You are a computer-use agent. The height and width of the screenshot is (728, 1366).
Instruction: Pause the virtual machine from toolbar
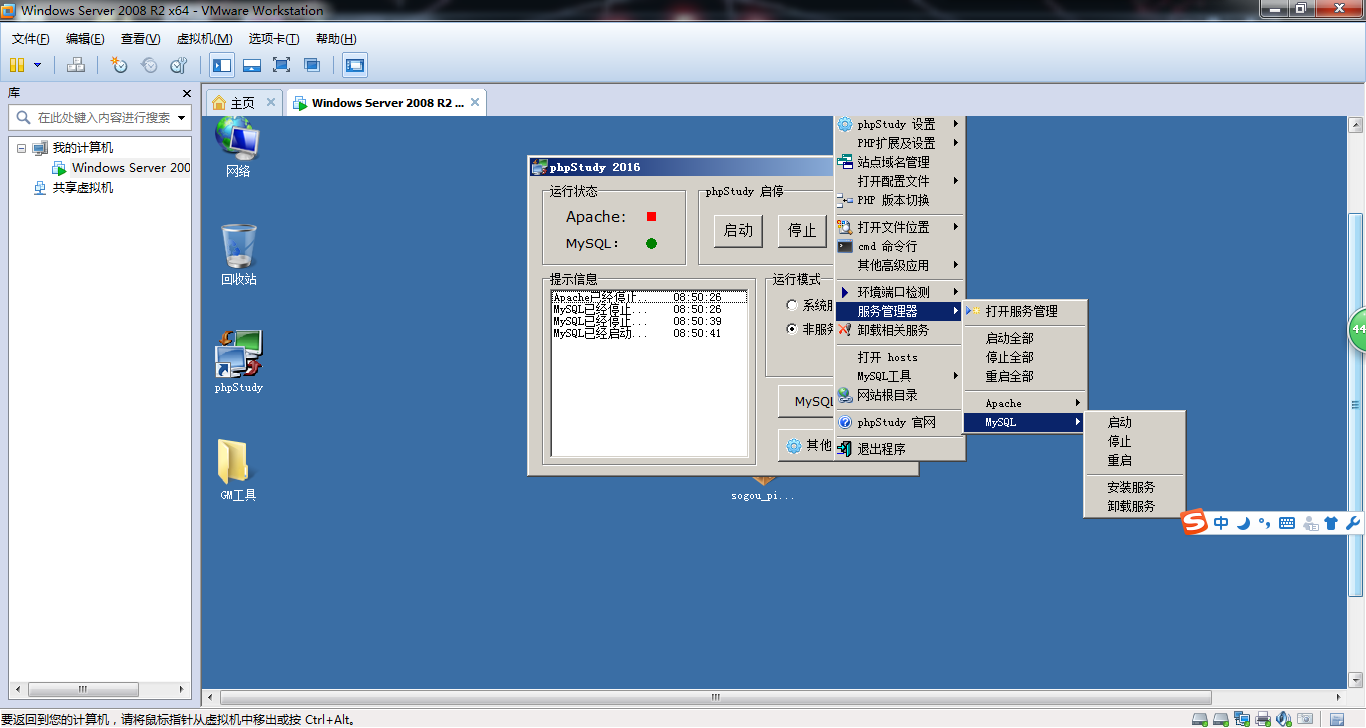coord(17,65)
